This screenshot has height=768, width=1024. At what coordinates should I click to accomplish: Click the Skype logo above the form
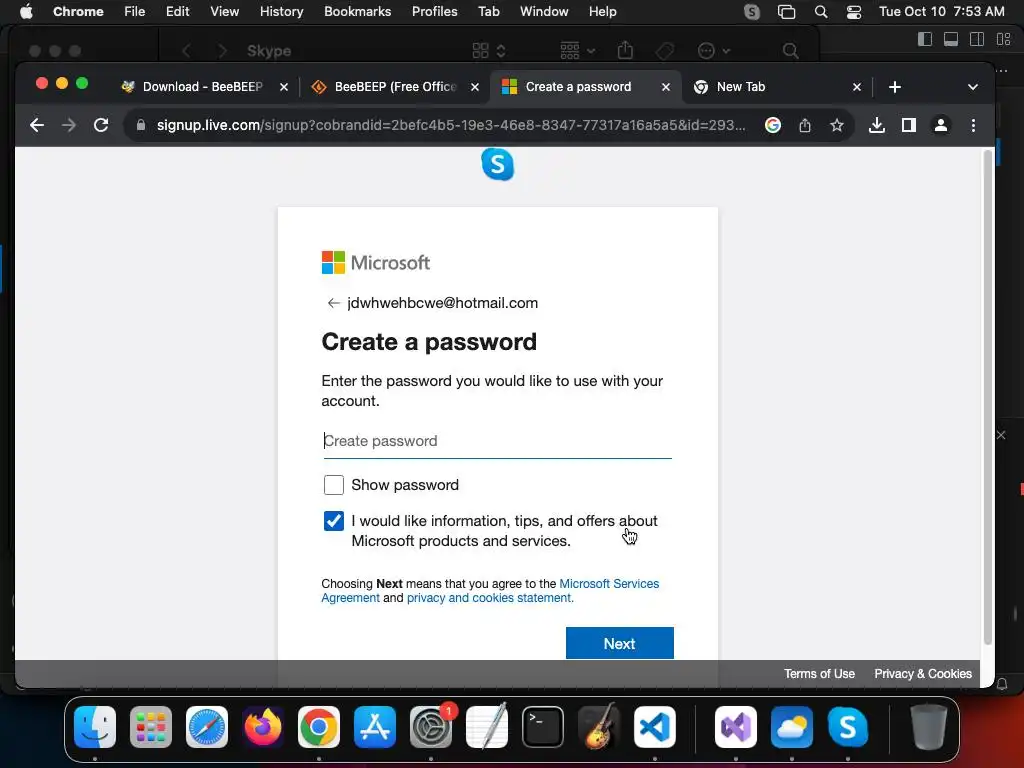coord(498,164)
